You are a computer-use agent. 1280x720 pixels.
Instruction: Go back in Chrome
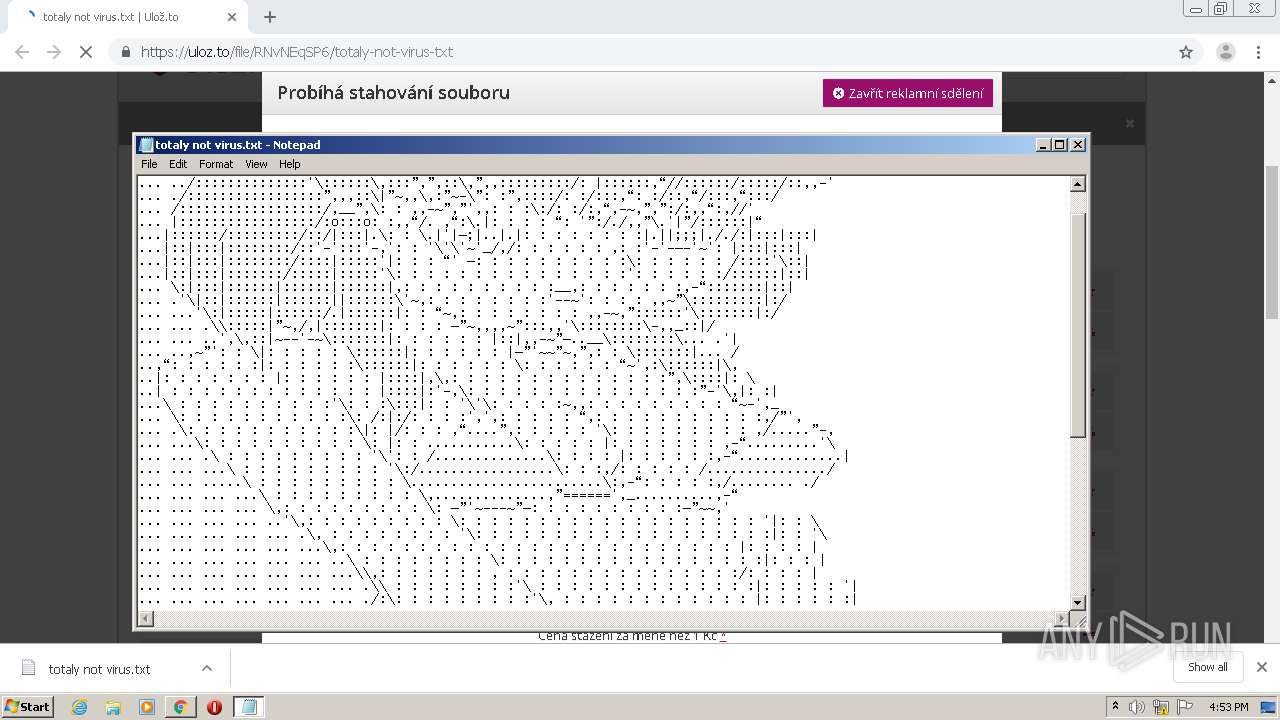pyautogui.click(x=22, y=52)
